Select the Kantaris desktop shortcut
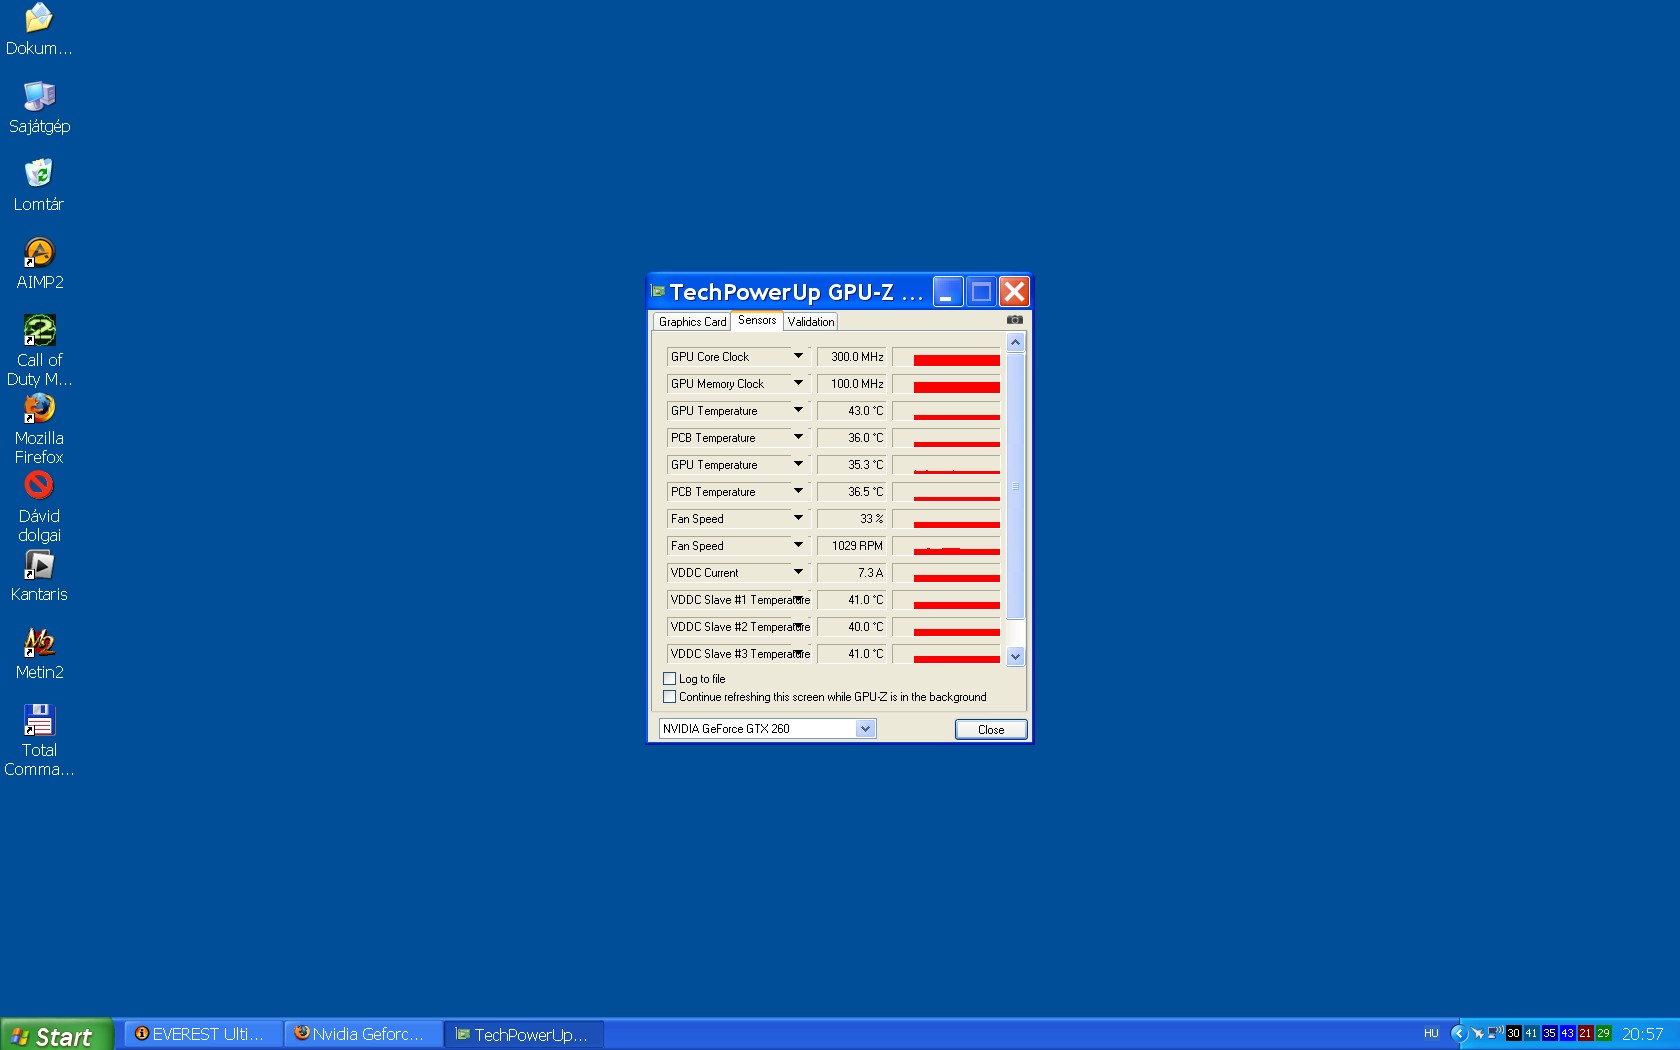 [x=39, y=576]
